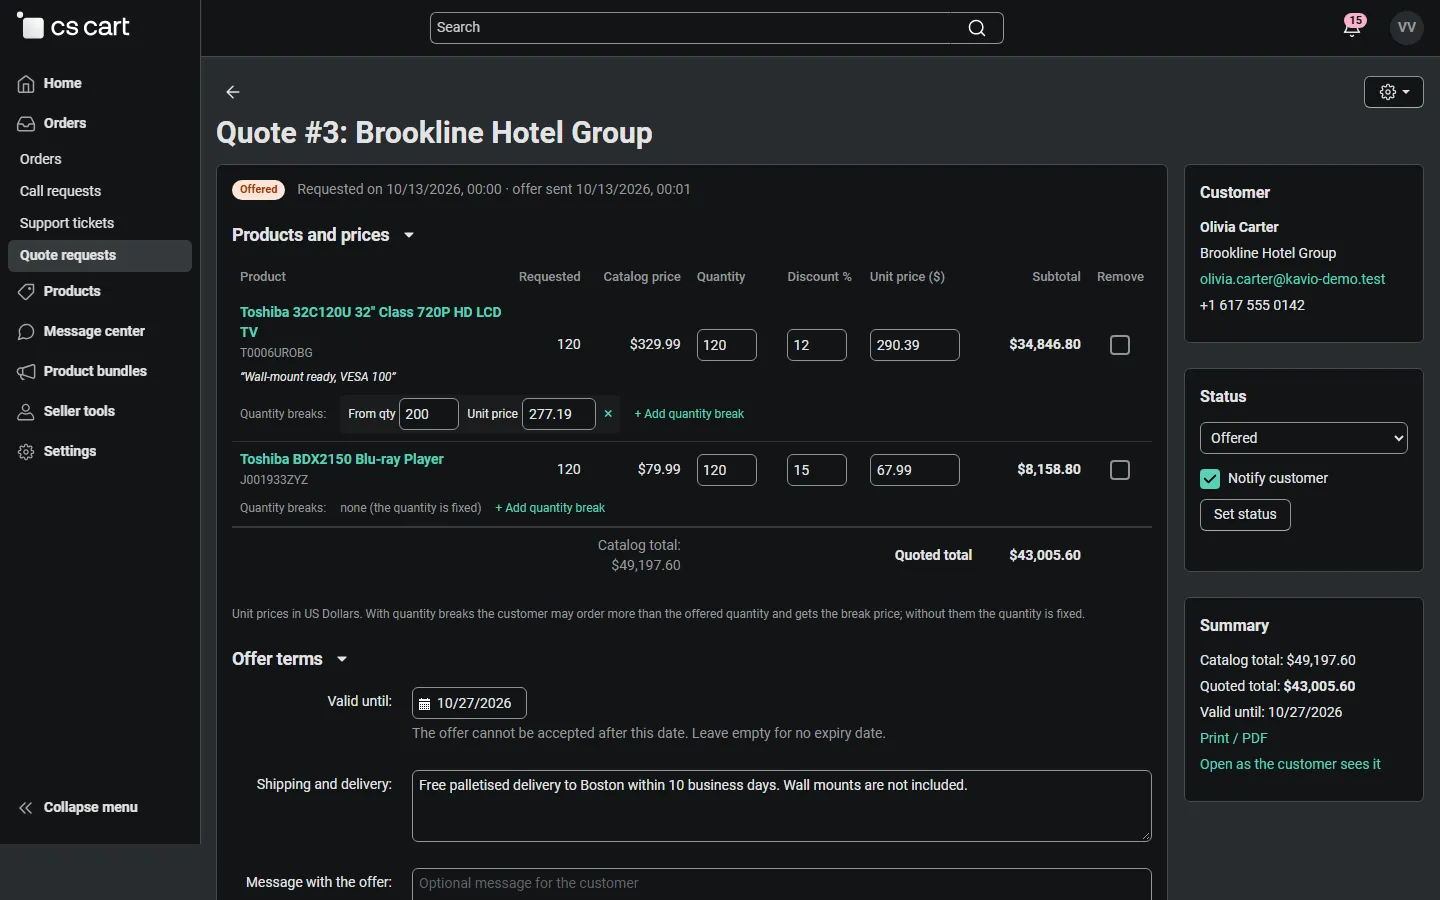Viewport: 1440px width, 900px height.
Task: Click the Valid until date field
Action: 469,703
